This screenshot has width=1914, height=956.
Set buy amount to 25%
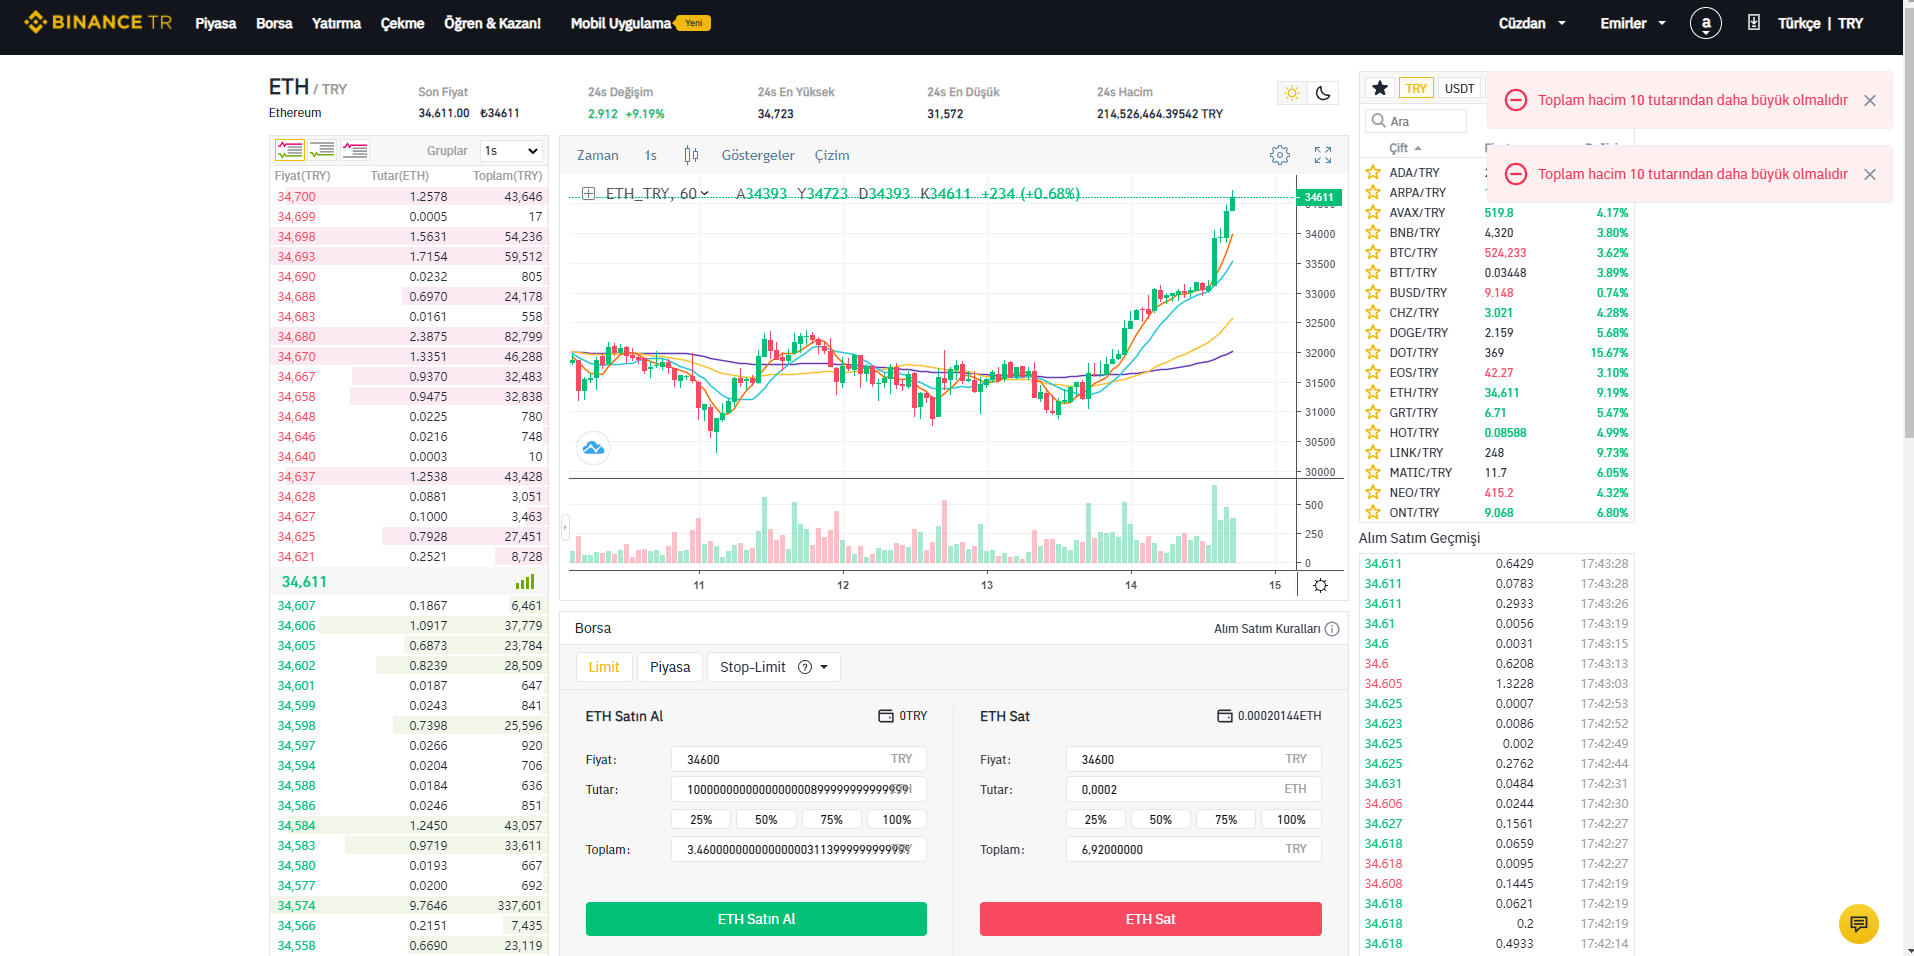coord(701,820)
